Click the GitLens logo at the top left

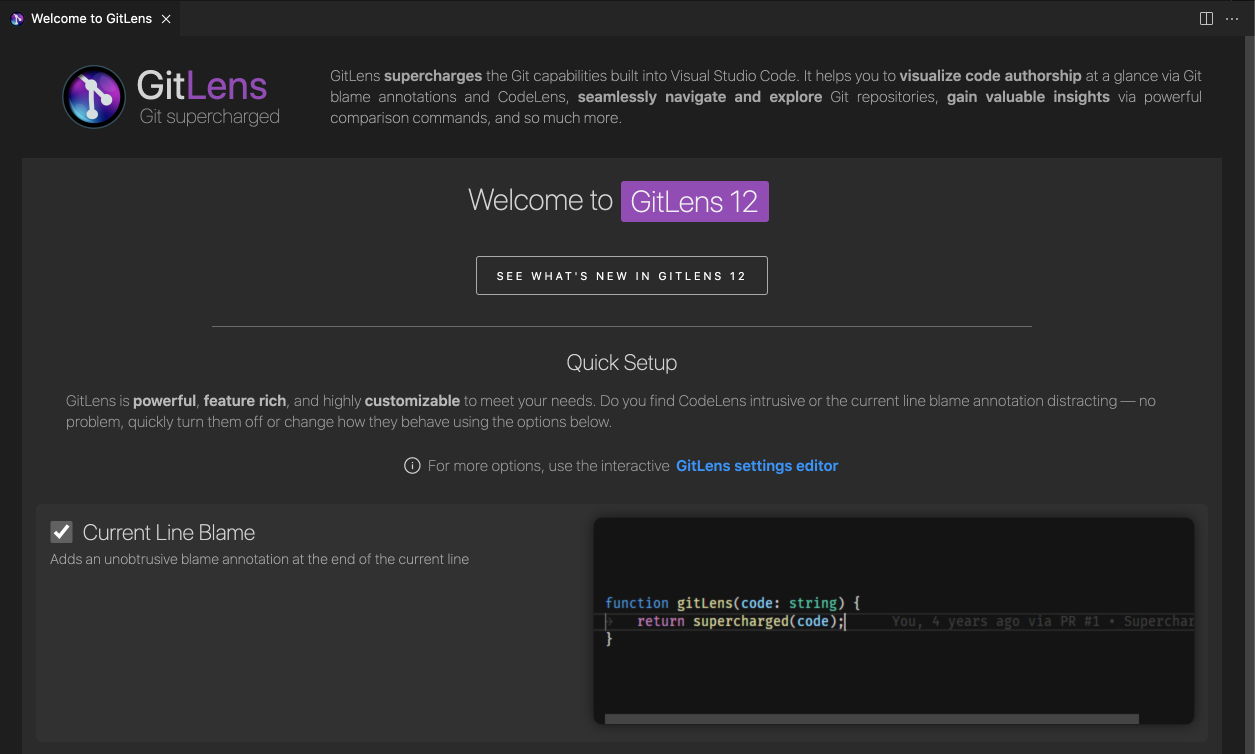click(93, 97)
